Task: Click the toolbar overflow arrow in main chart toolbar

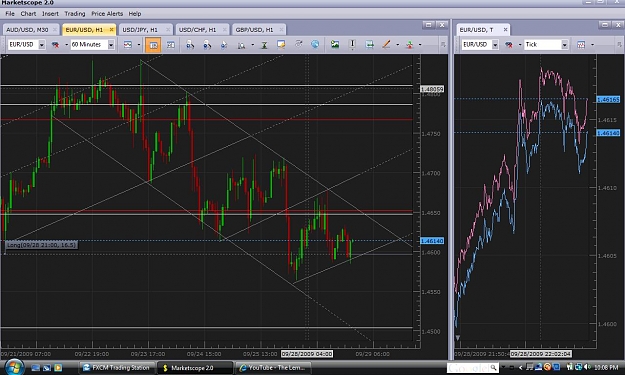Action: pos(443,45)
